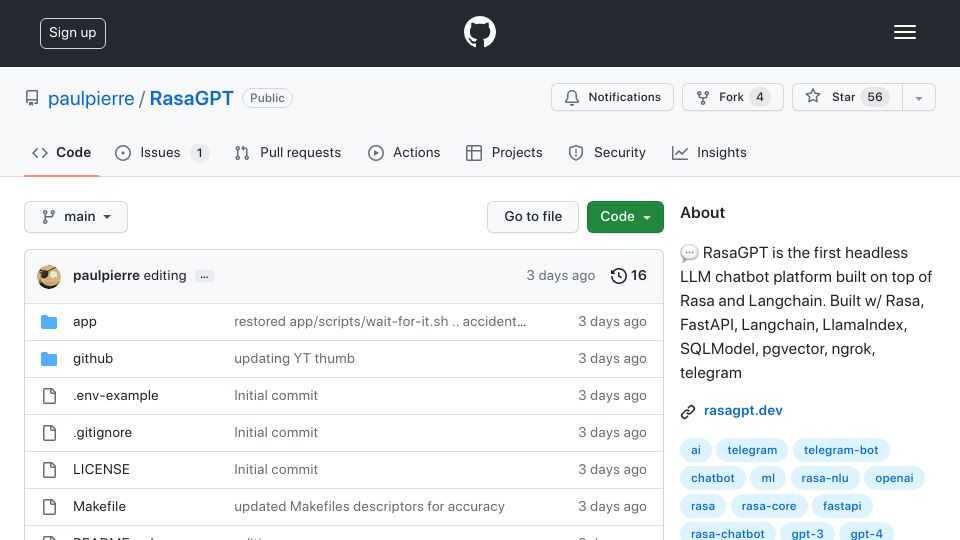Open the green Code dropdown
The width and height of the screenshot is (960, 540).
pyautogui.click(x=625, y=217)
